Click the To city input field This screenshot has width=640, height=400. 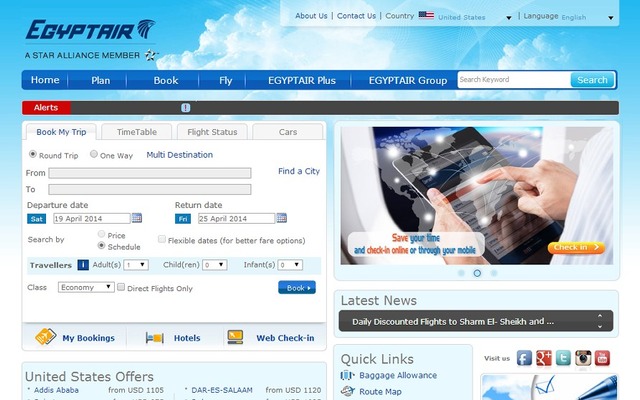click(150, 189)
